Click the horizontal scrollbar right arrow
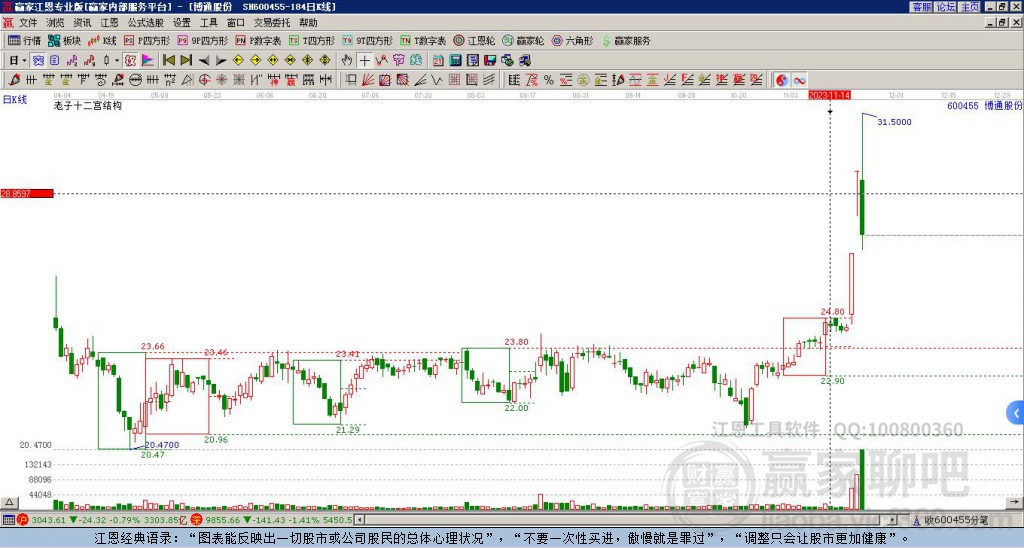Image resolution: width=1024 pixels, height=548 pixels. 892,520
